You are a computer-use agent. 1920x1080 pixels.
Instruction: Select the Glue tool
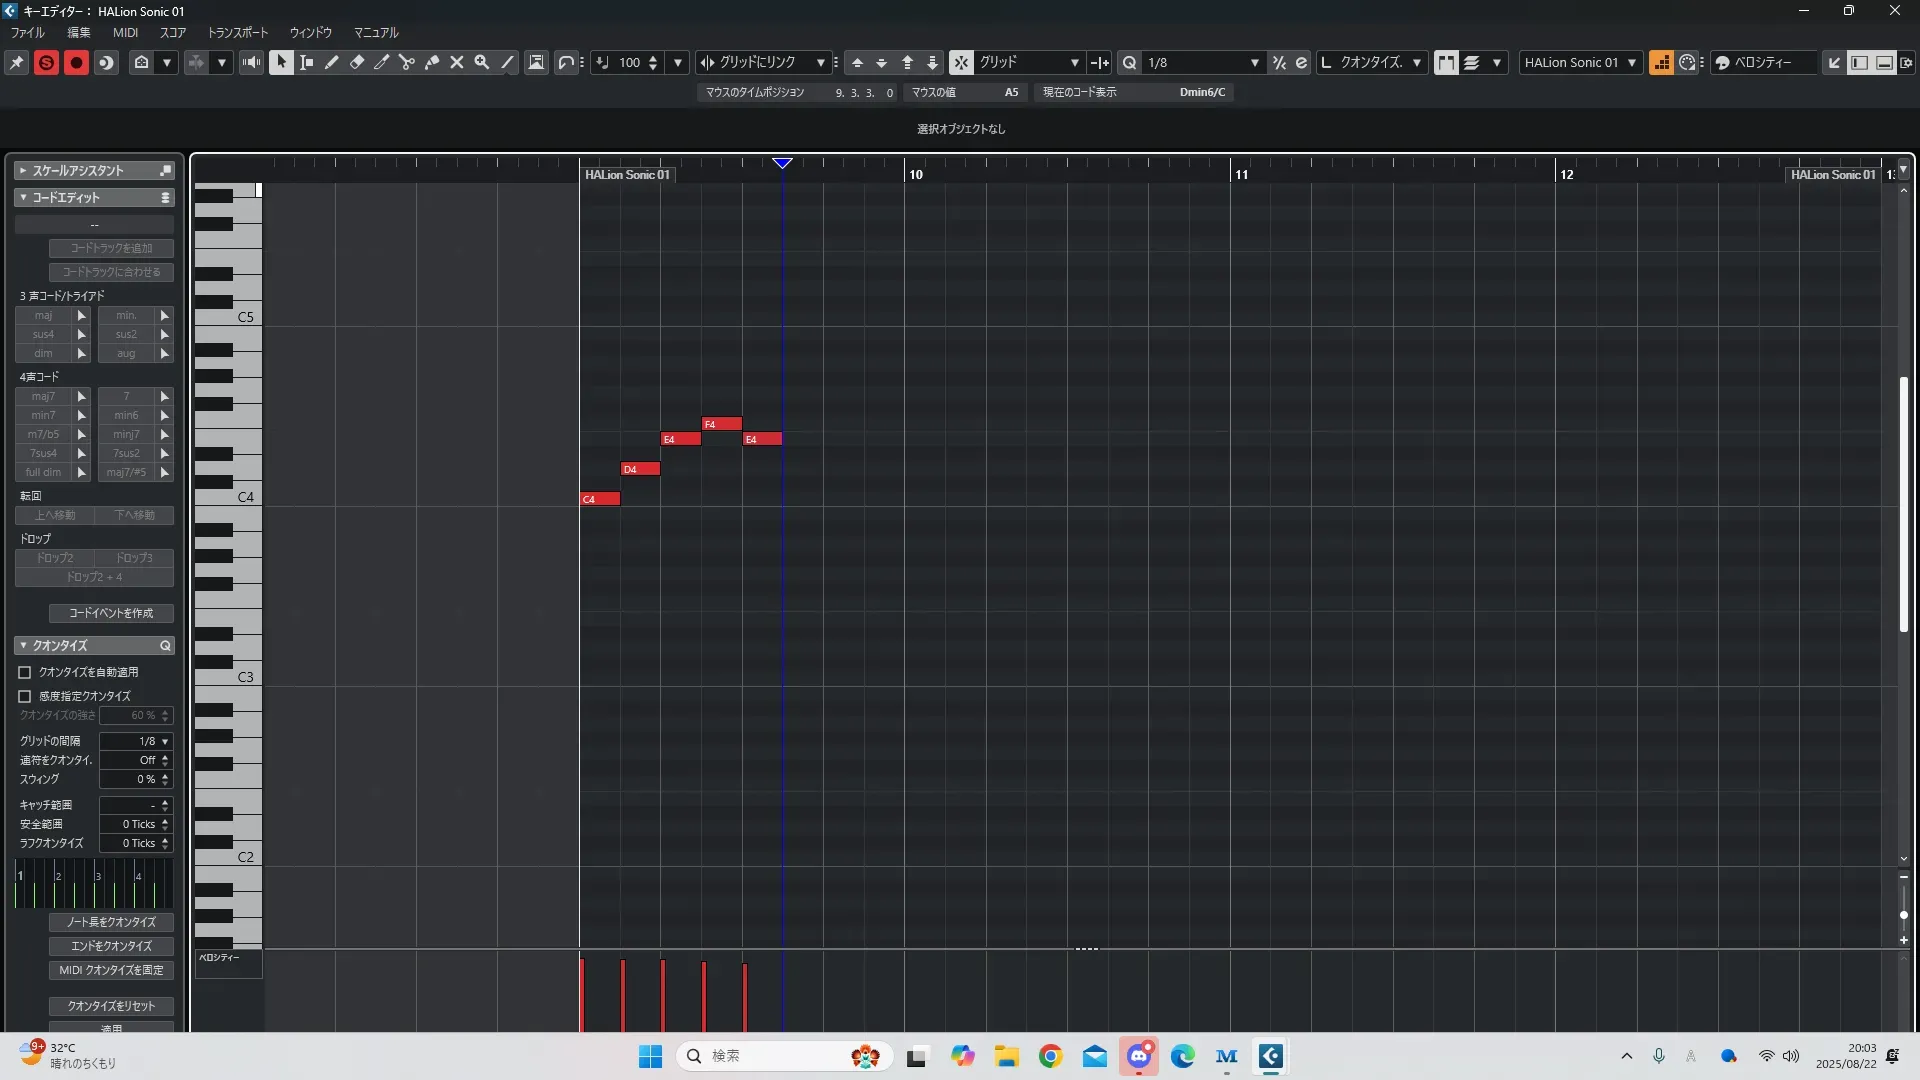(431, 62)
